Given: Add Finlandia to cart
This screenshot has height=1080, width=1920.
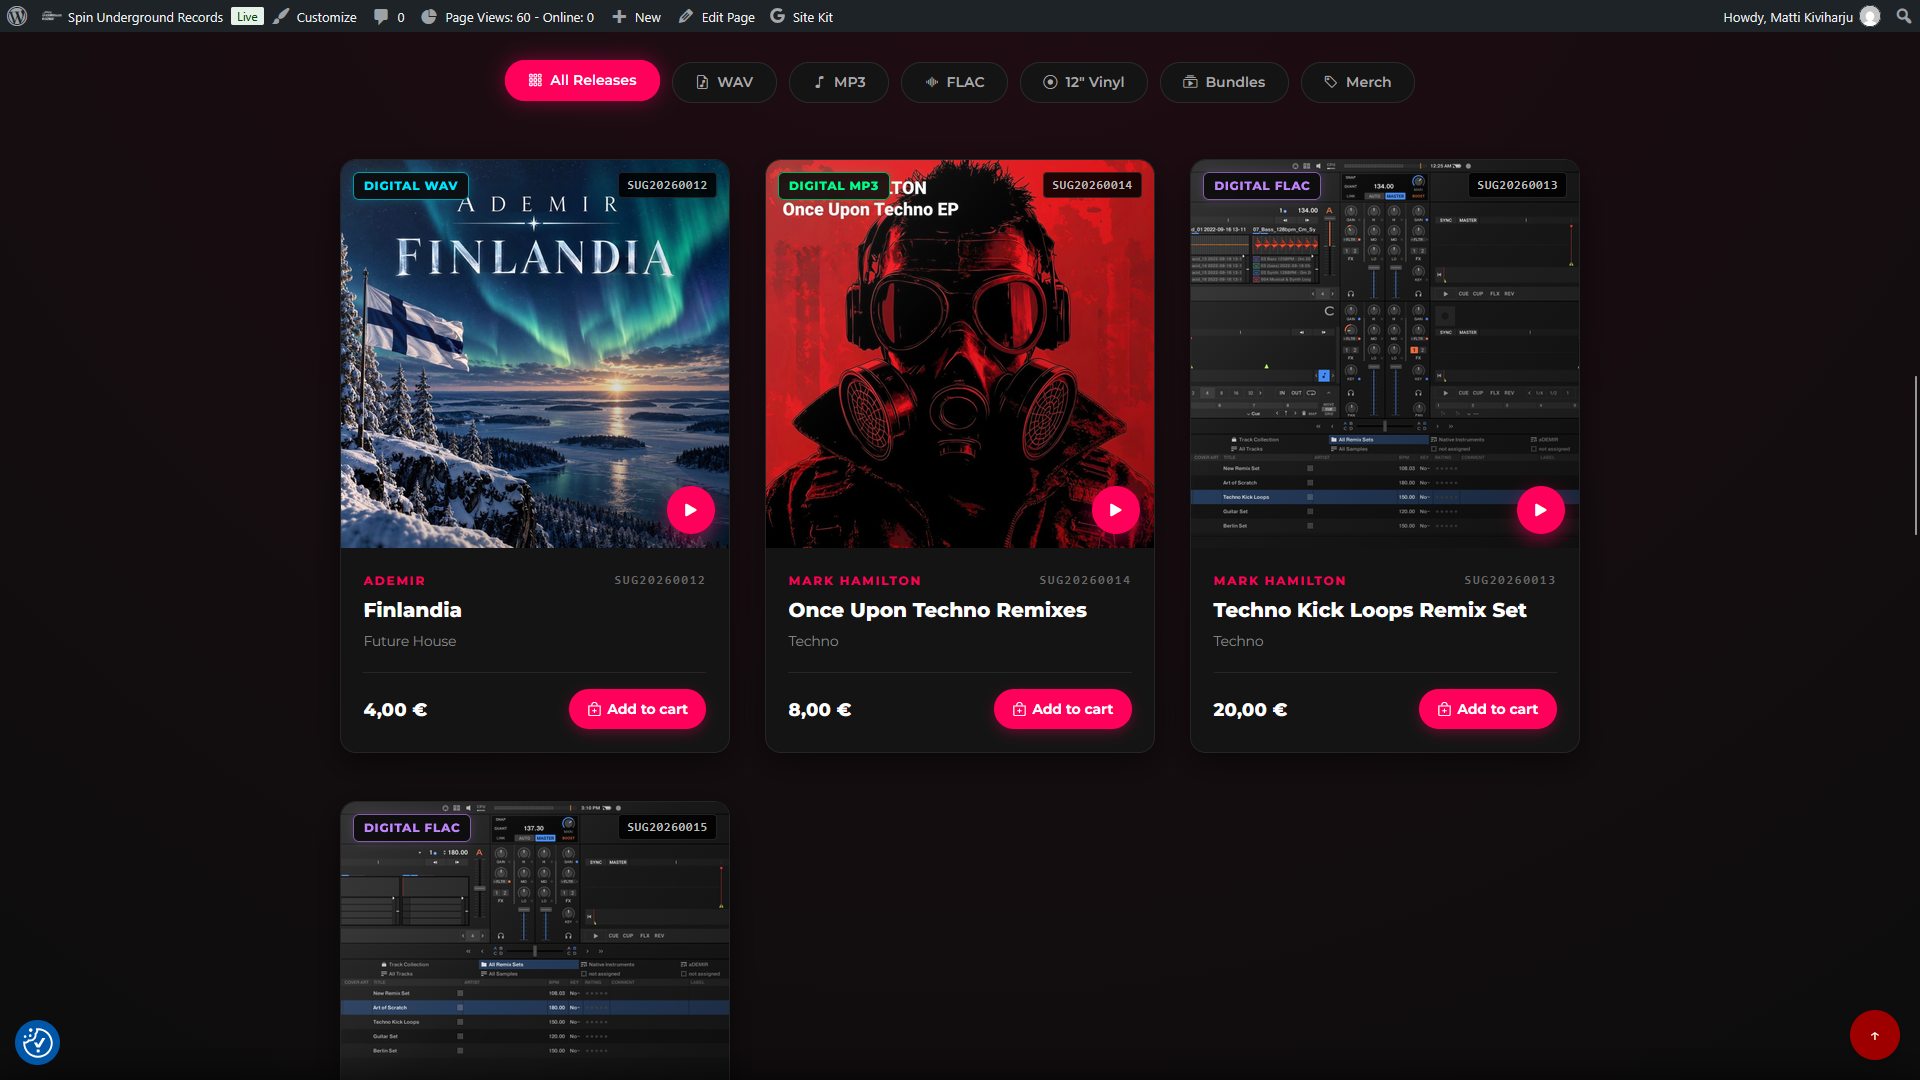Looking at the screenshot, I should (x=637, y=709).
